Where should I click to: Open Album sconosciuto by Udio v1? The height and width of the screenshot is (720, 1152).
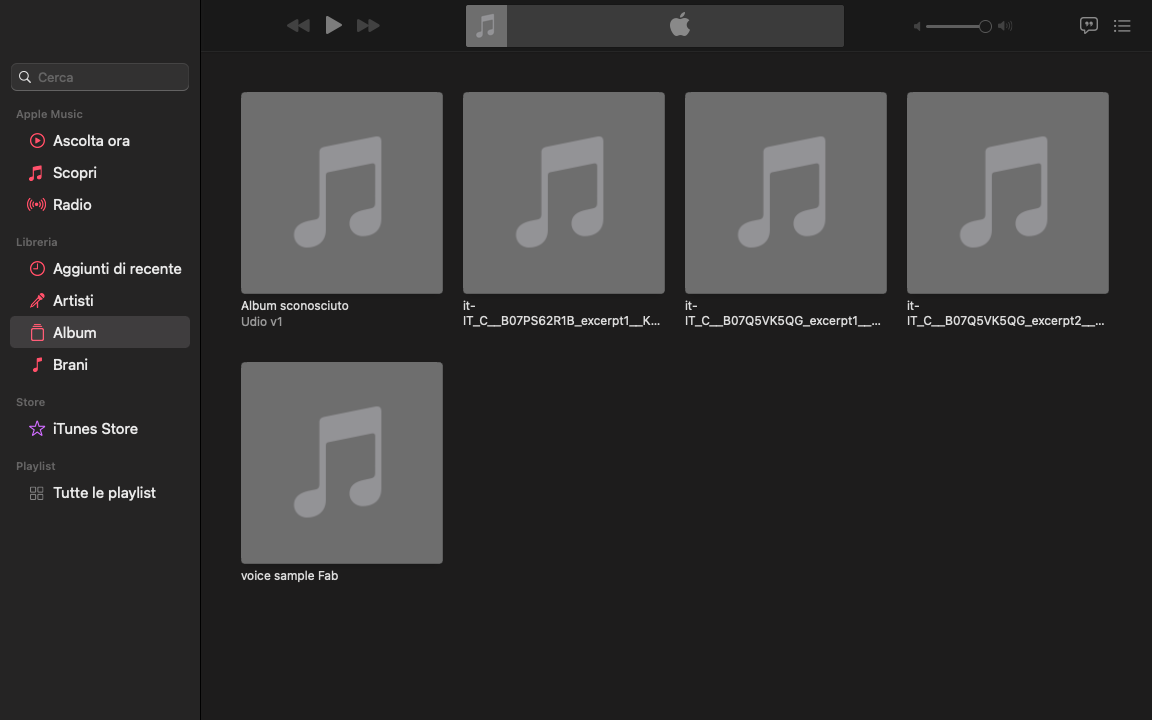[x=341, y=192]
